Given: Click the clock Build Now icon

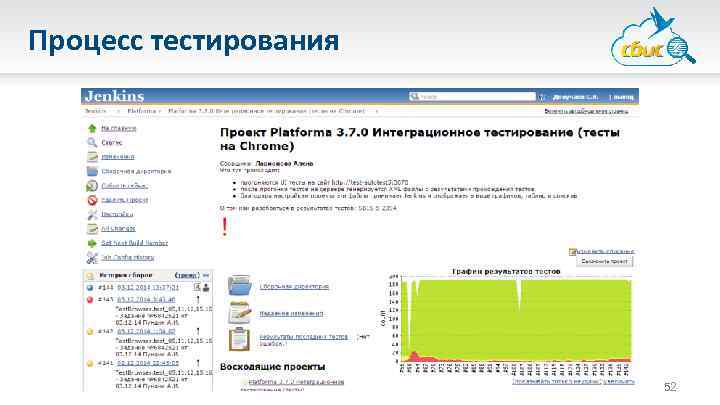Looking at the screenshot, I should click(92, 186).
